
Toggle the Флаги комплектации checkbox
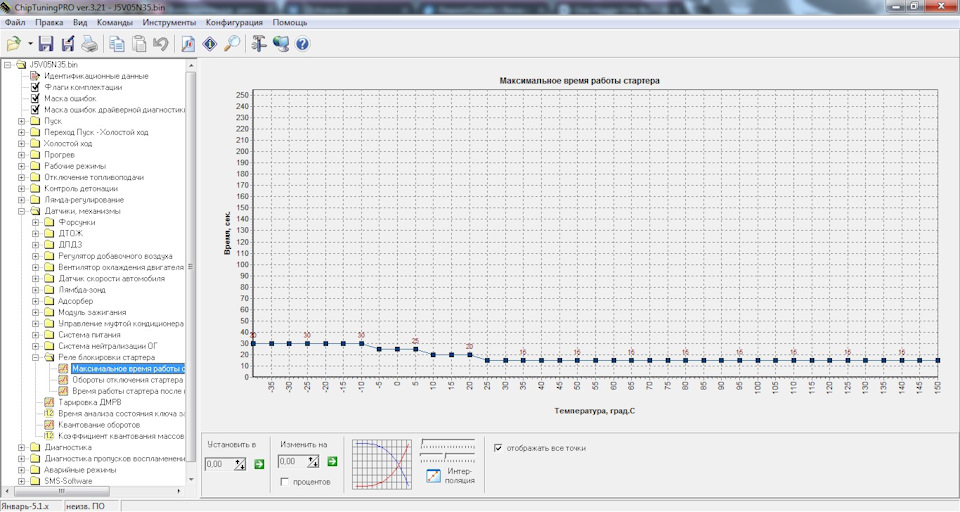(x=35, y=87)
